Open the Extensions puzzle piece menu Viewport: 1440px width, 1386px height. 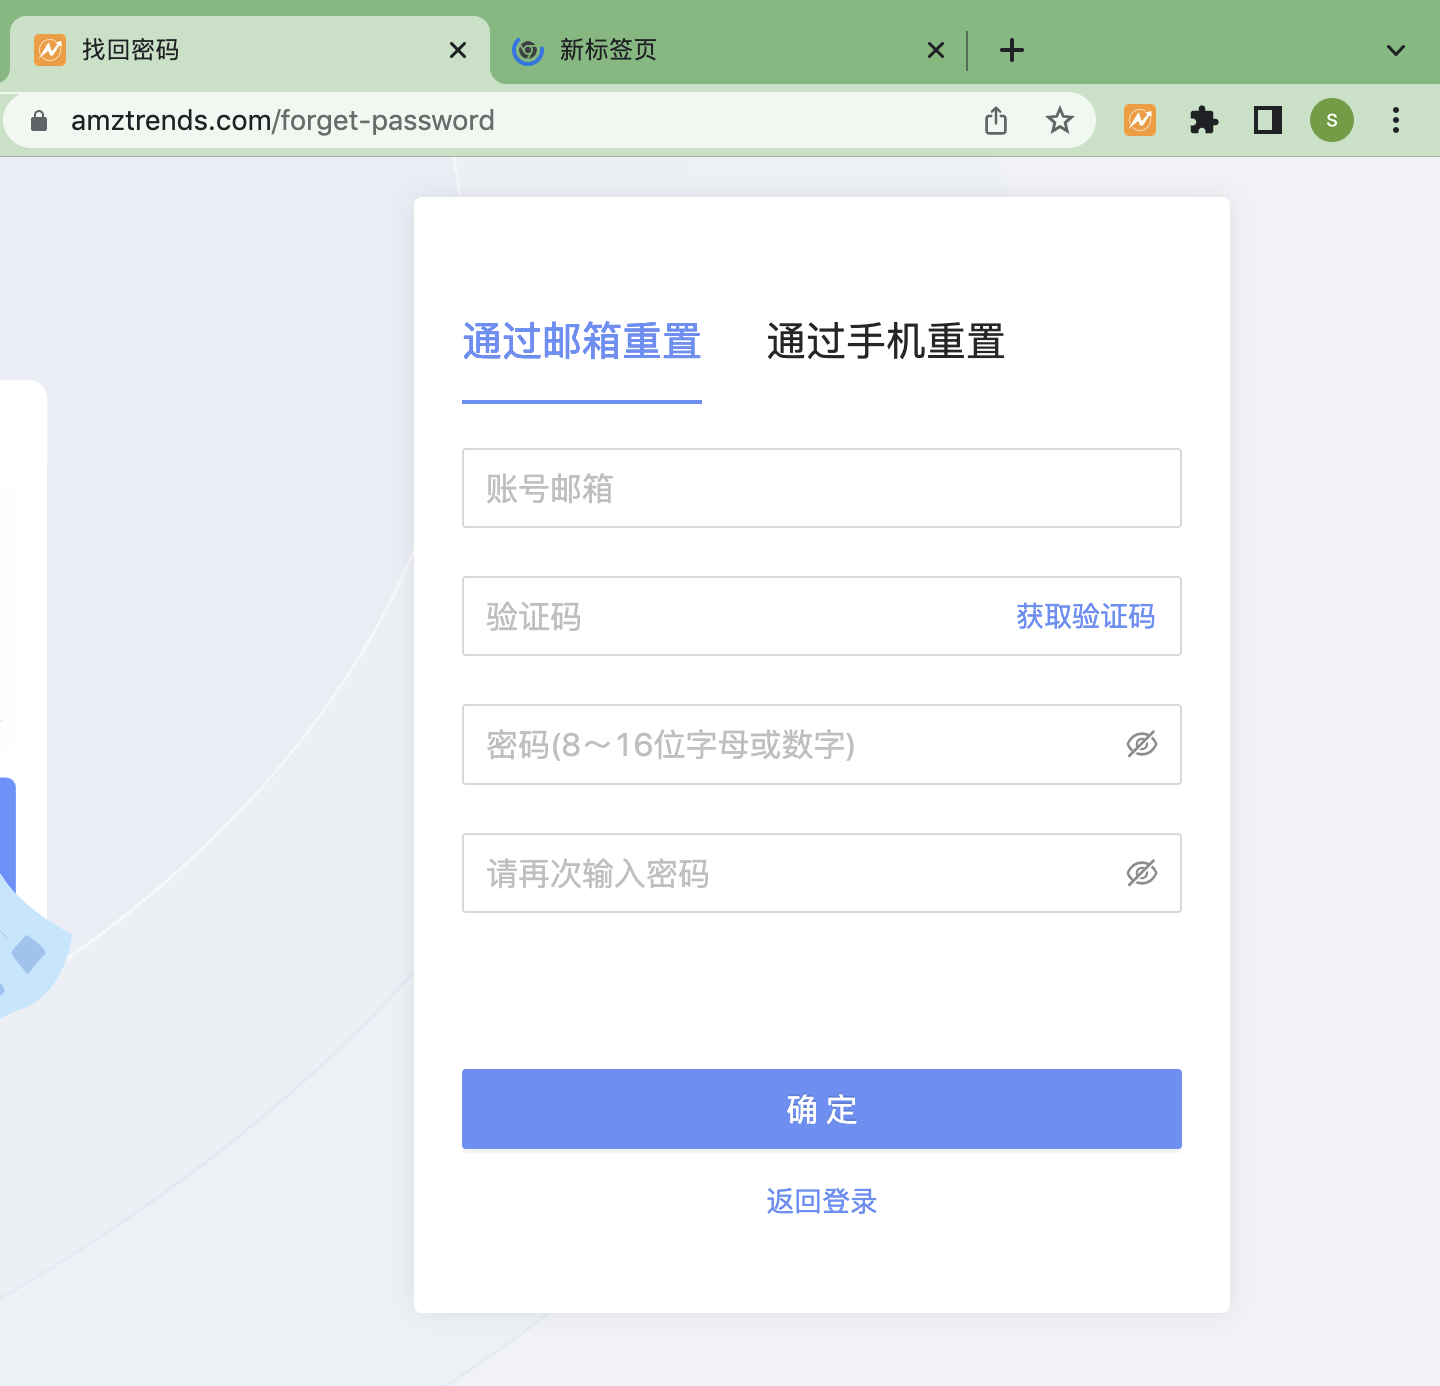(1204, 121)
